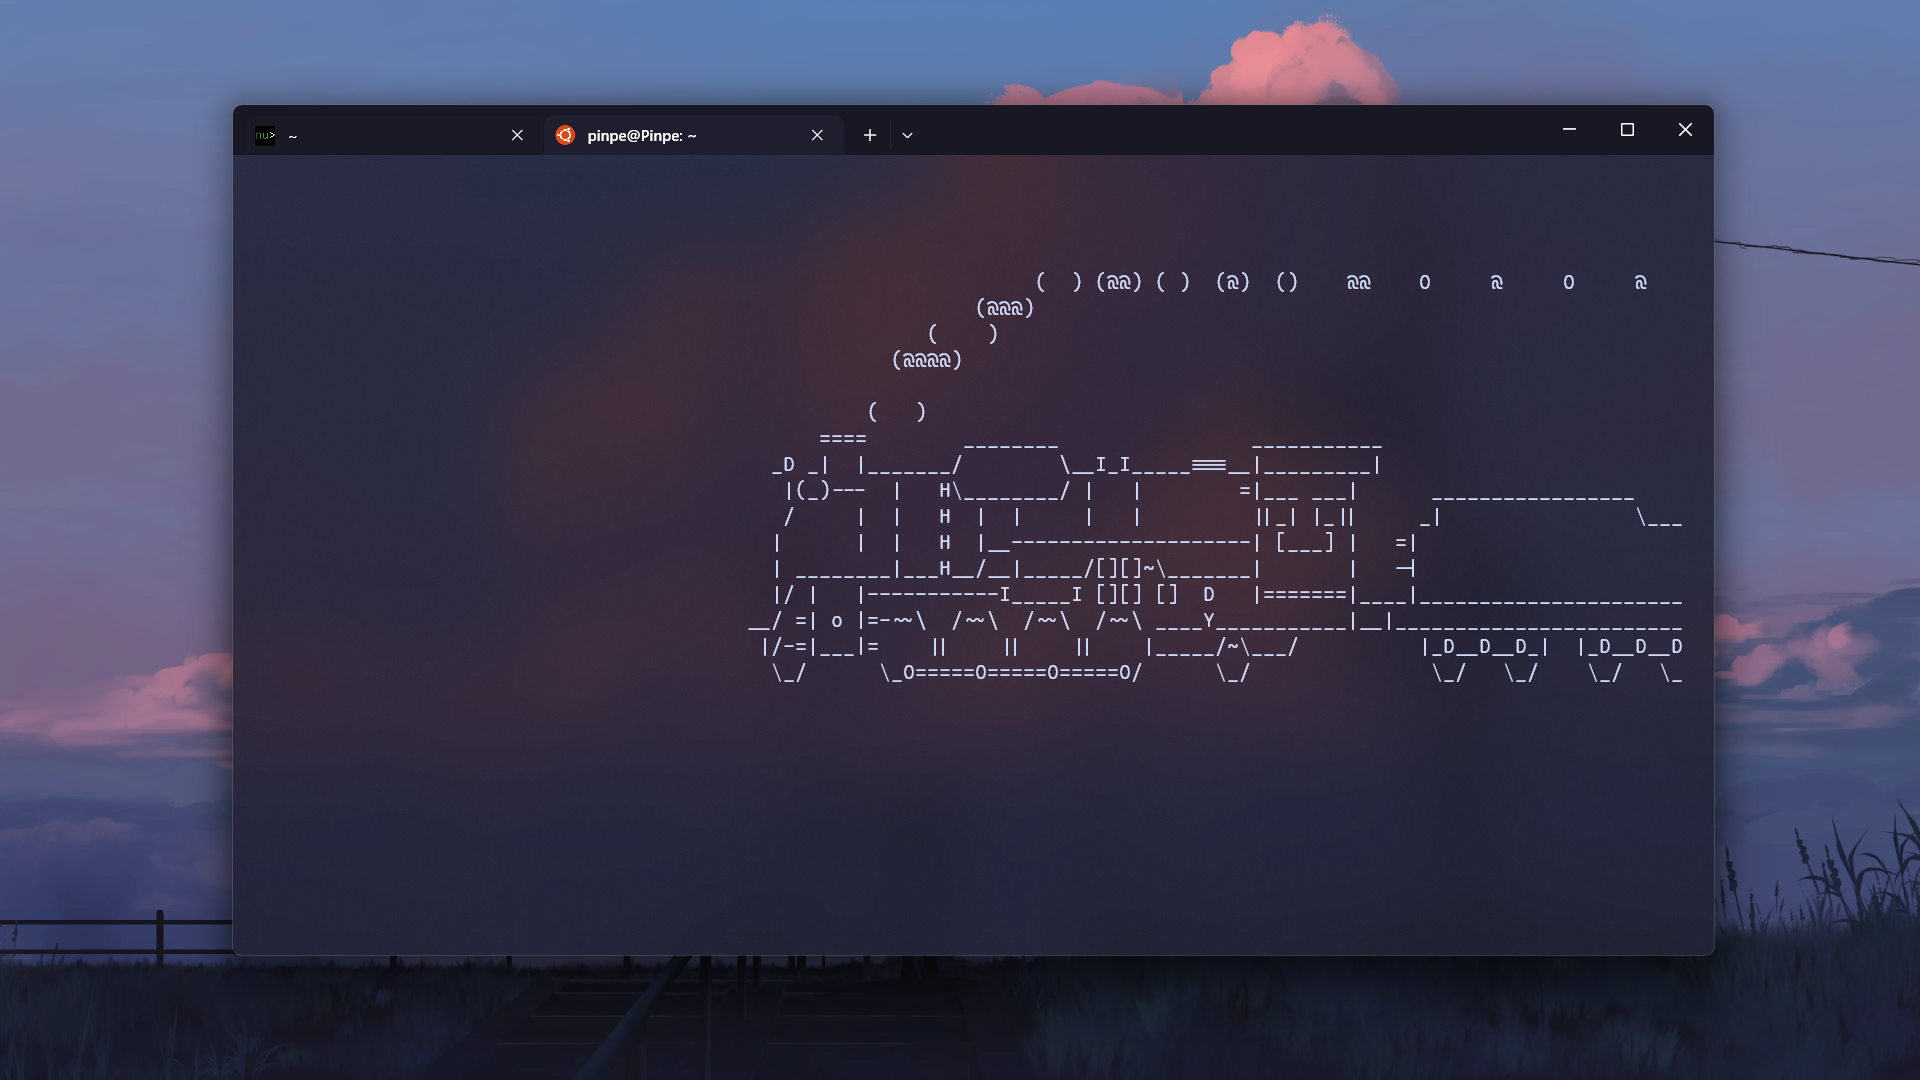Switch to the "~" Nushell tab

pyautogui.click(x=390, y=135)
